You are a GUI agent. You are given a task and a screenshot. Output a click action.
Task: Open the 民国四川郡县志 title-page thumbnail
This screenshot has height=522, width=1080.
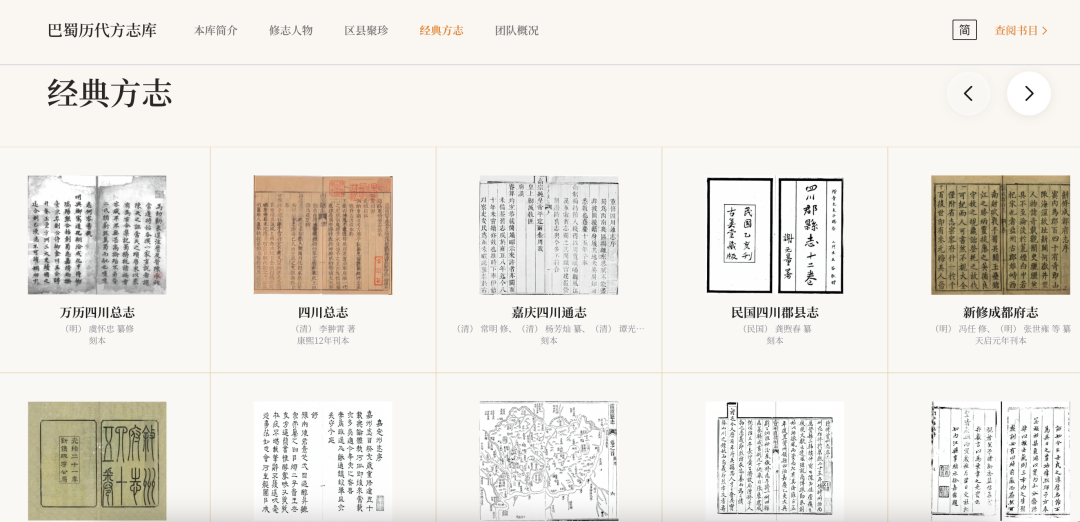click(x=775, y=235)
